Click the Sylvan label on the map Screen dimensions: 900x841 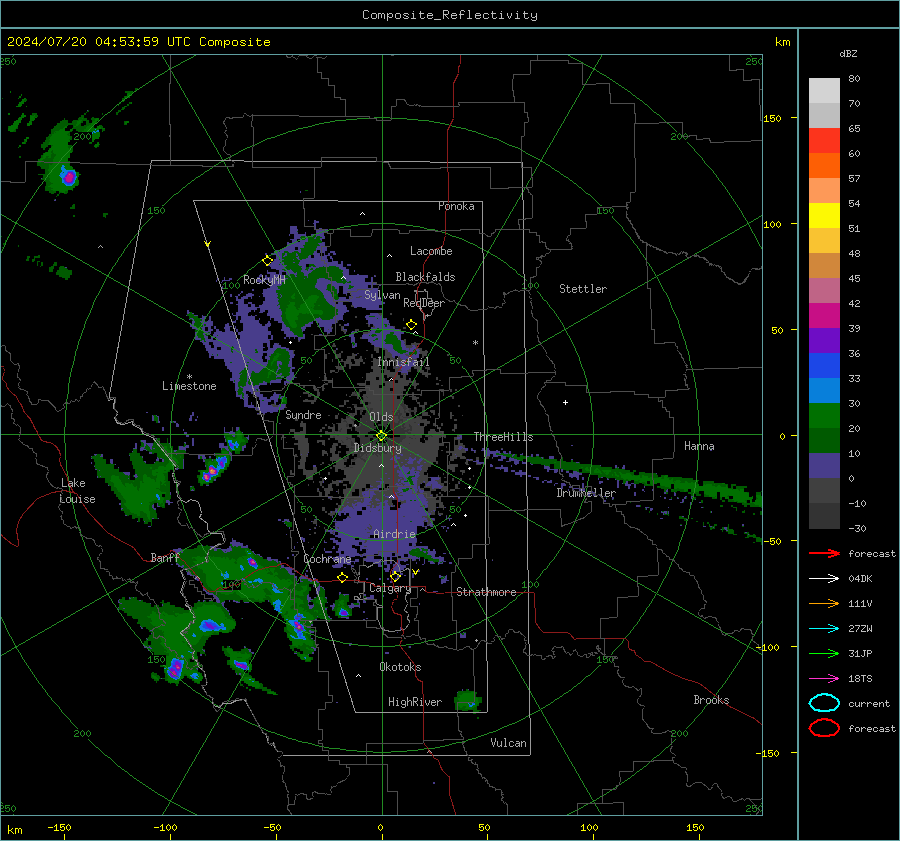(x=382, y=296)
